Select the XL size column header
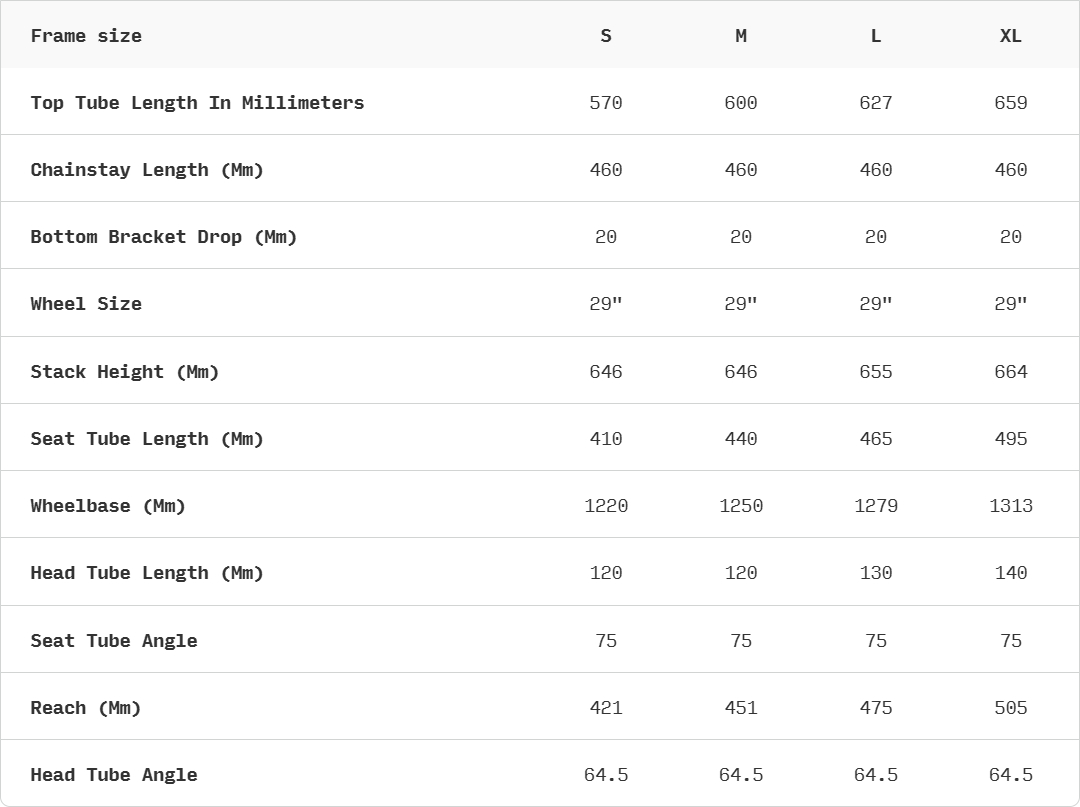This screenshot has width=1080, height=807. tap(1010, 36)
